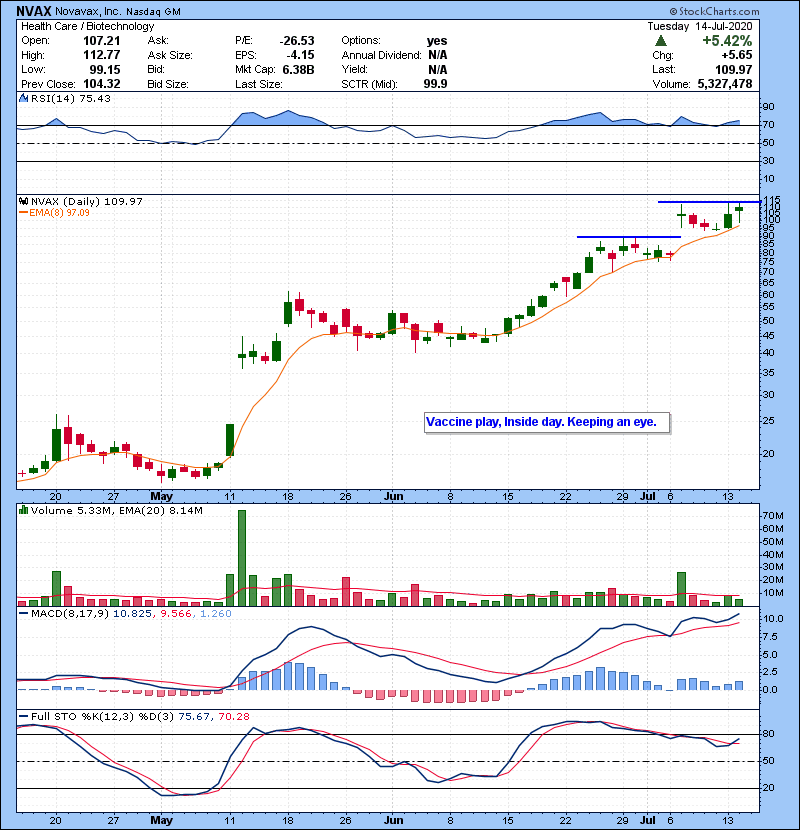Screen dimensions: 800x830
Task: Click the upper blue resistance line near 112
Action: point(709,202)
